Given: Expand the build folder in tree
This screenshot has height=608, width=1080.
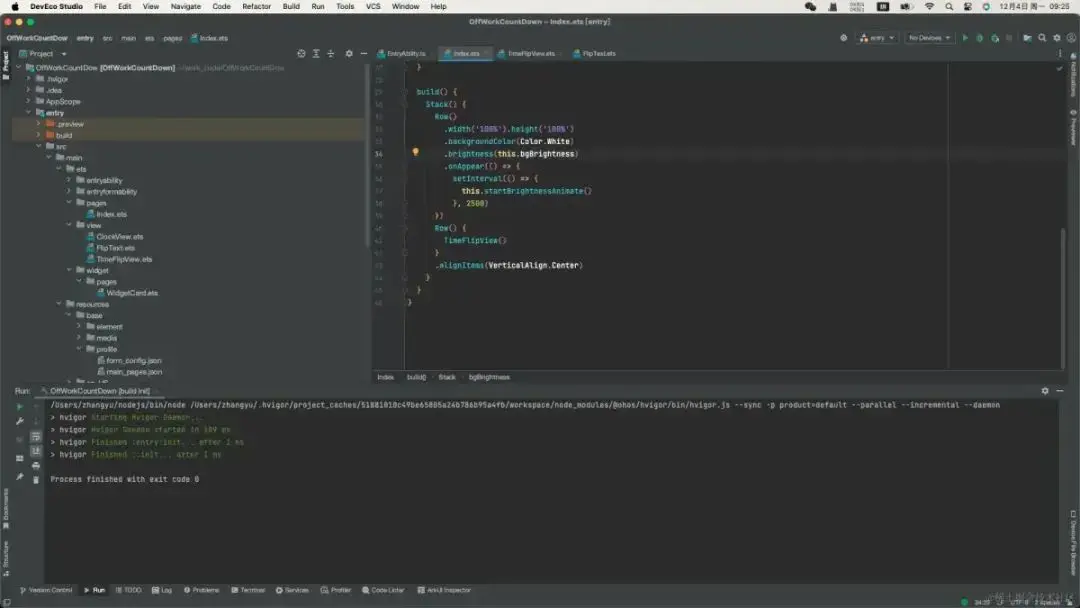Looking at the screenshot, I should (39, 135).
